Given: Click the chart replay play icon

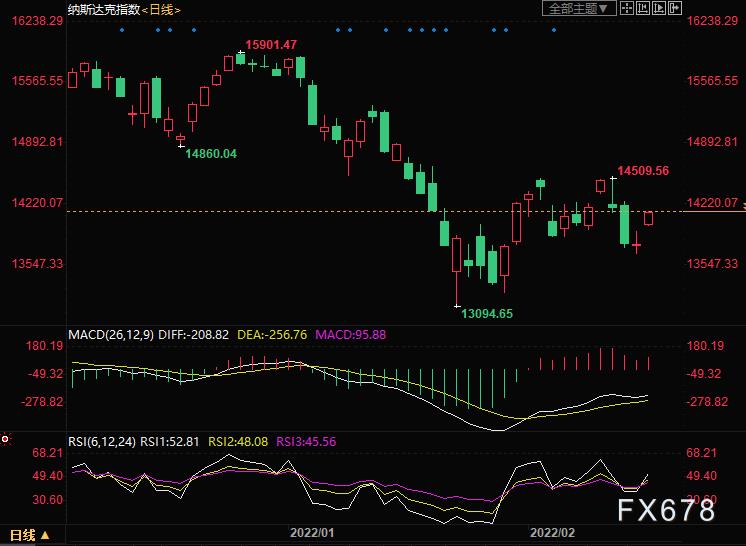Looking at the screenshot, I should point(659,8).
